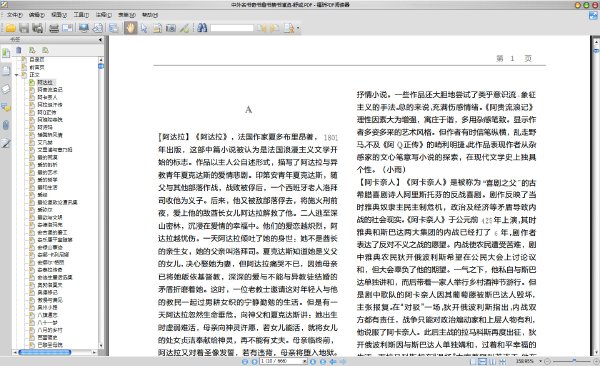Open the zoom percentage dropdown arrow
The width and height of the screenshot is (600, 366).
pyautogui.click(x=540, y=361)
